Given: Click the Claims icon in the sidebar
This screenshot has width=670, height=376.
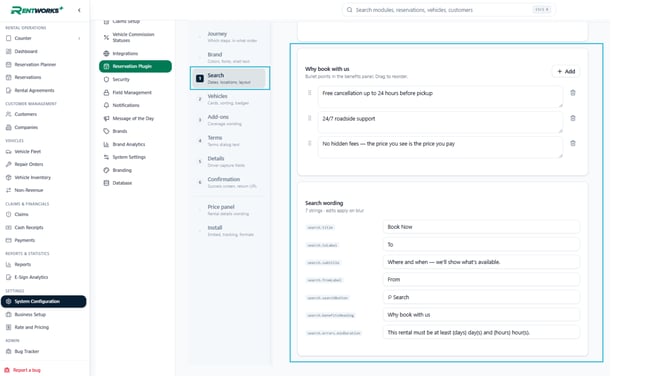Looking at the screenshot, I should [9, 214].
